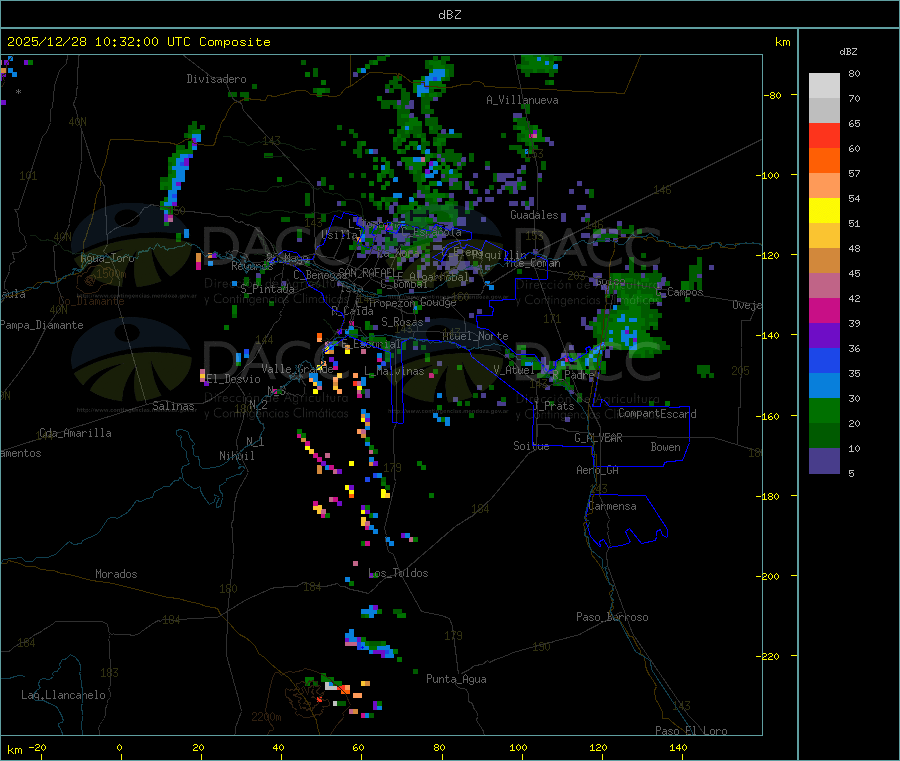This screenshot has width=900, height=761.
Task: Select the light gray 70-80 dBZ legend band
Action: (x=824, y=86)
